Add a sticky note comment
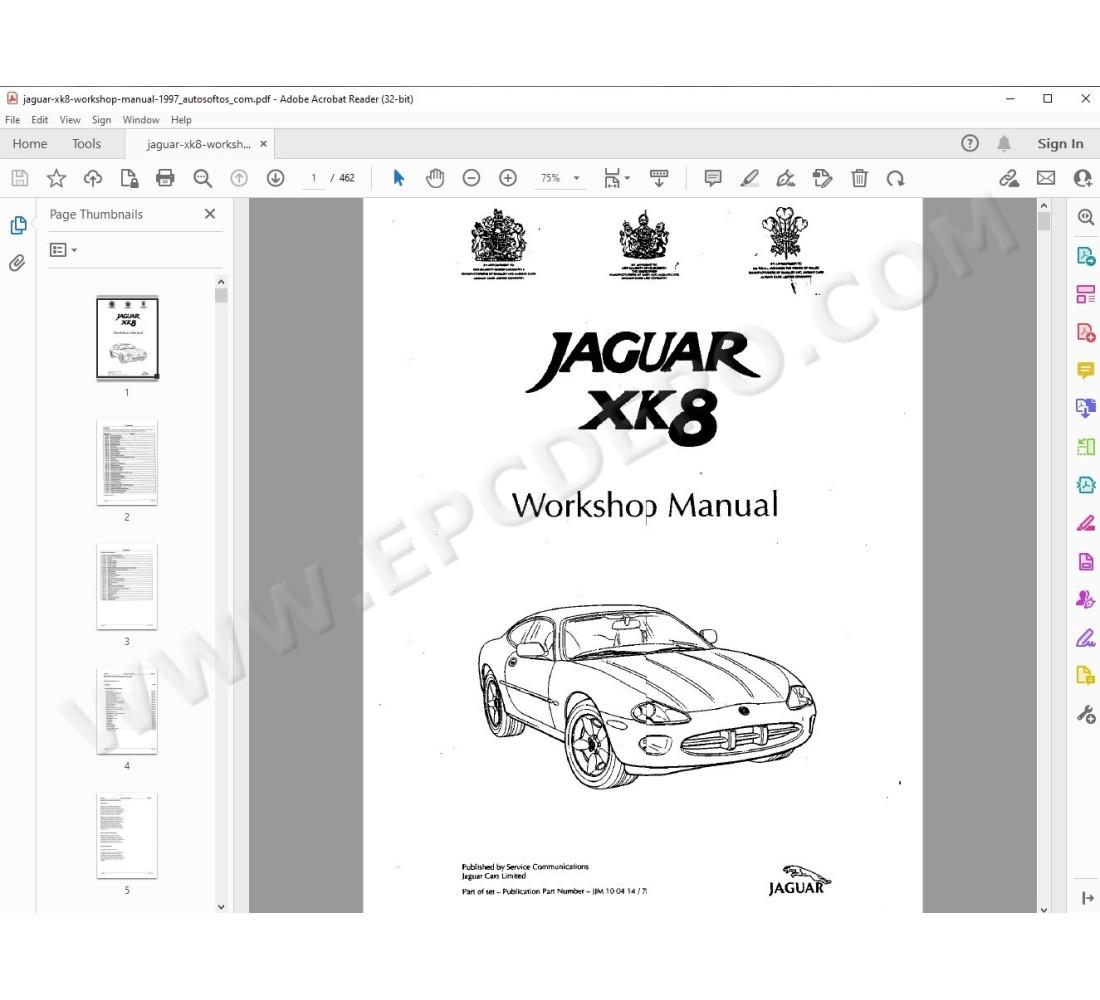 click(x=713, y=178)
